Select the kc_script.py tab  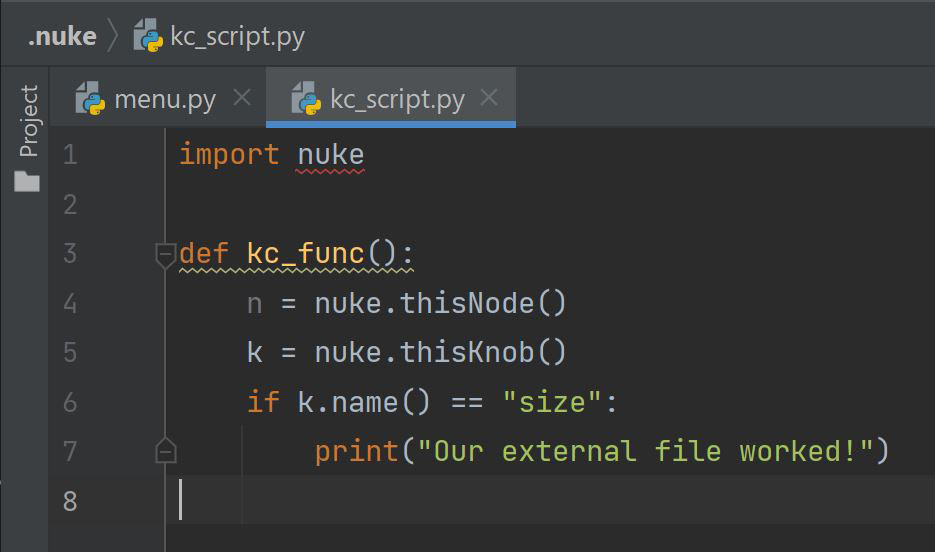coord(391,98)
